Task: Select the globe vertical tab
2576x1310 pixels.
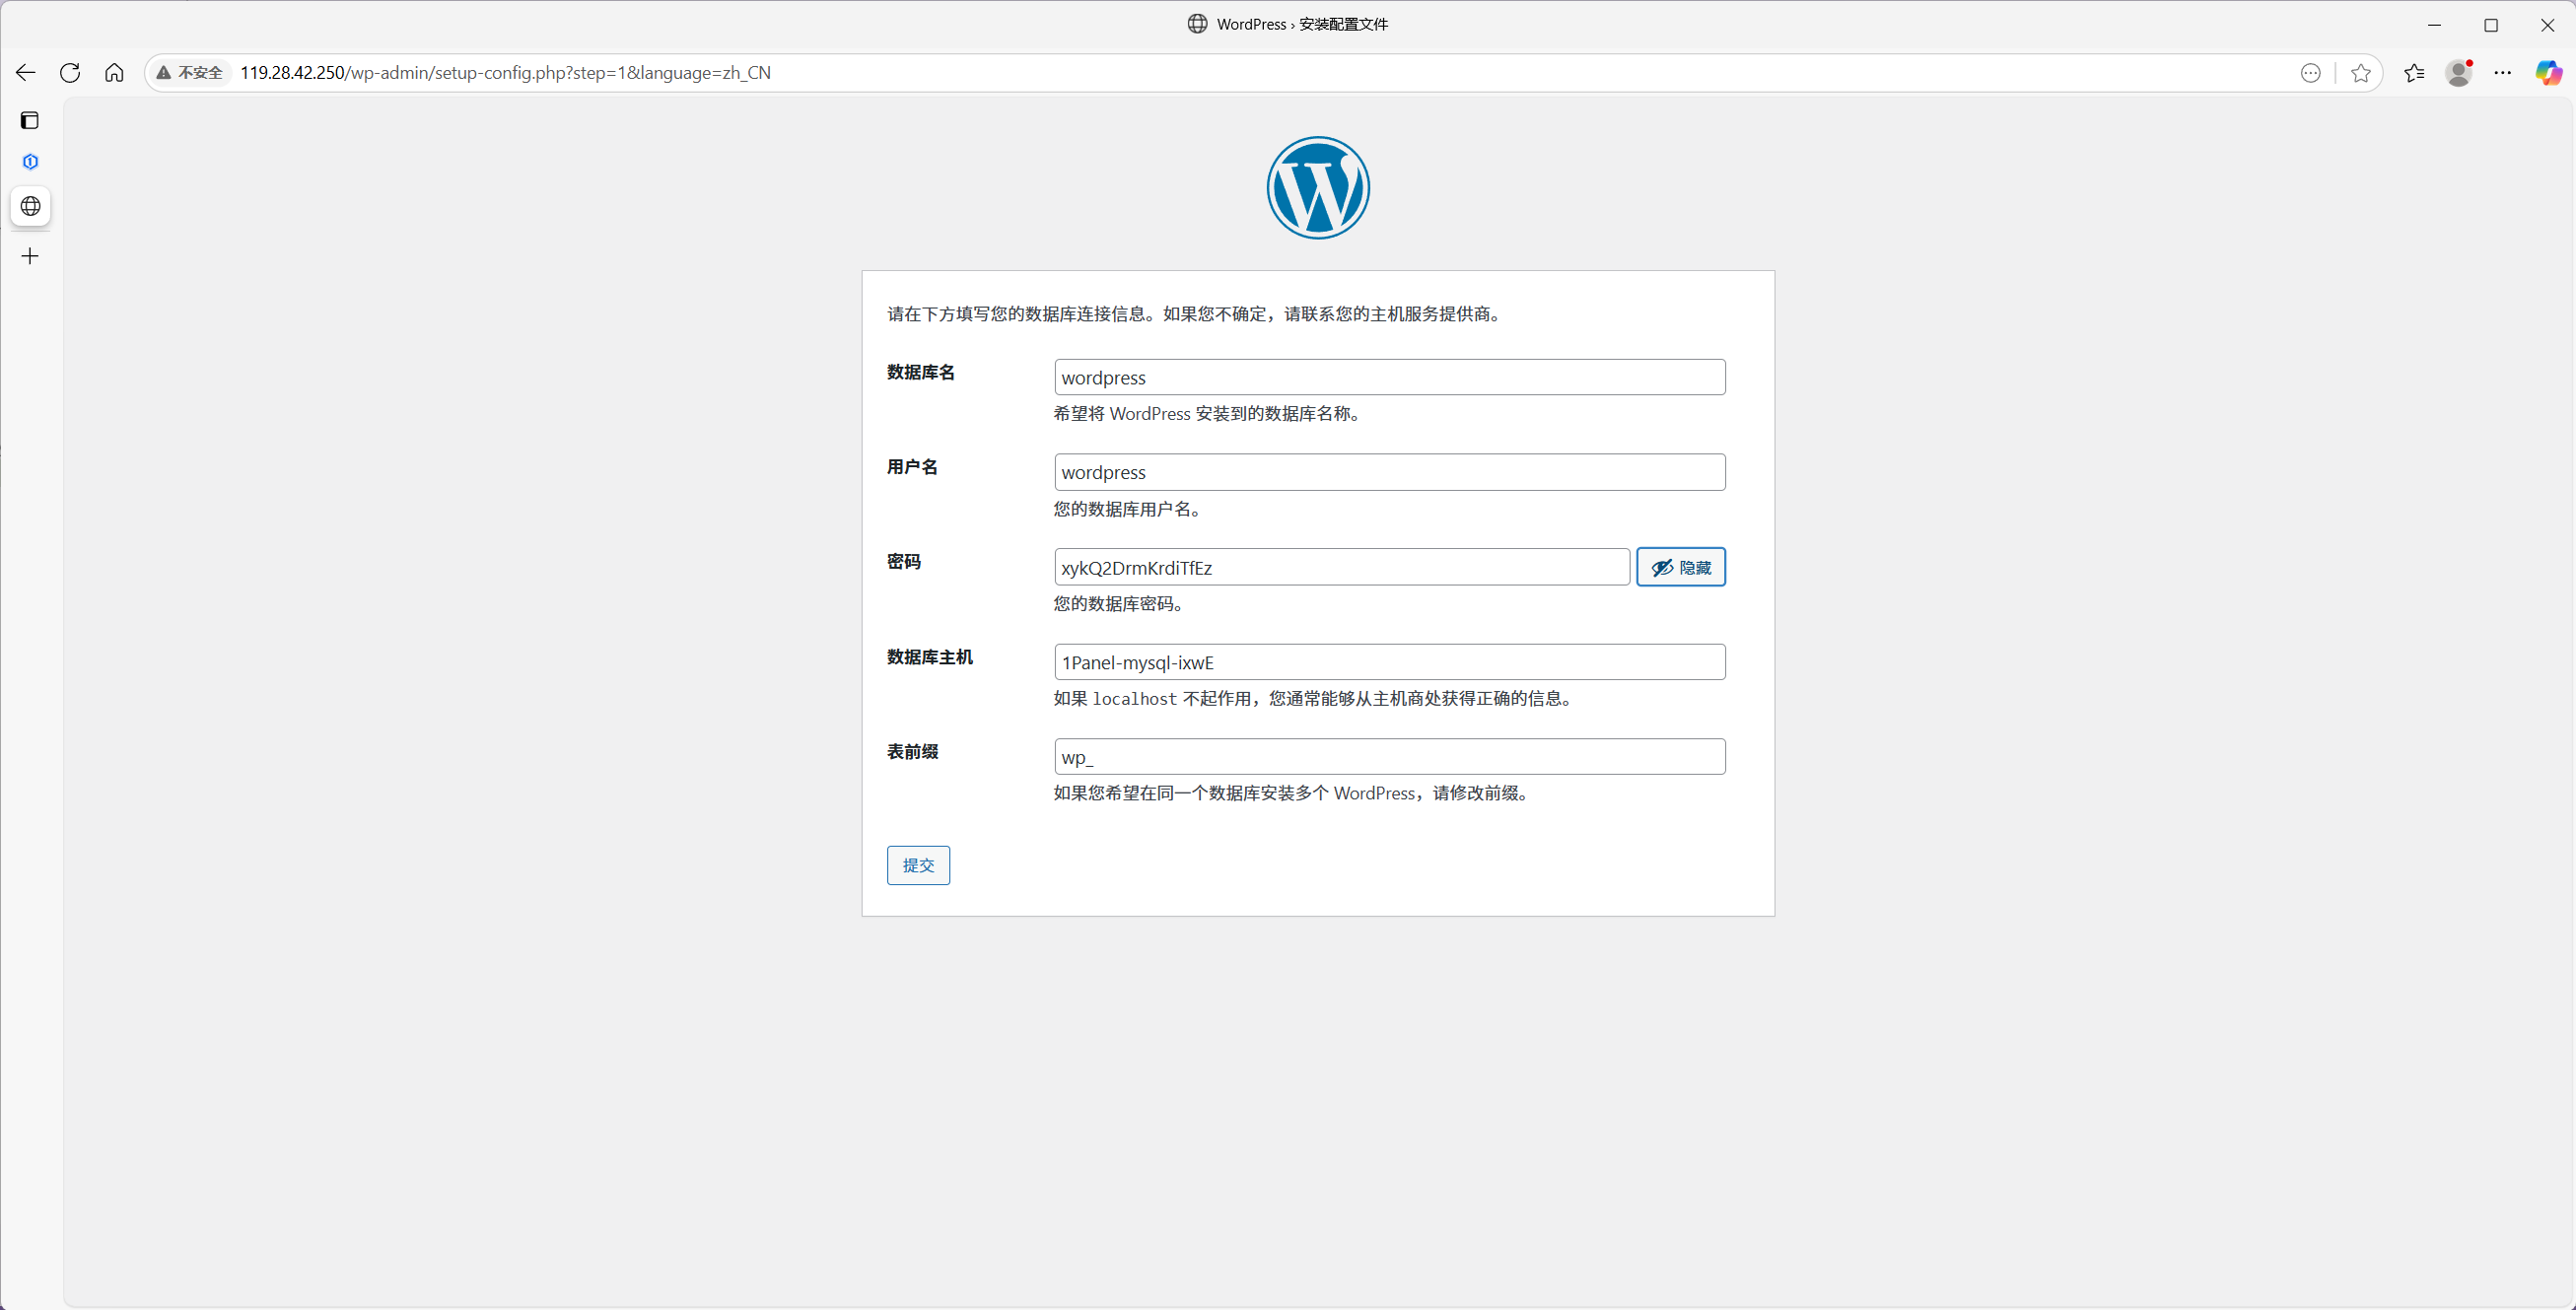Action: (30, 207)
